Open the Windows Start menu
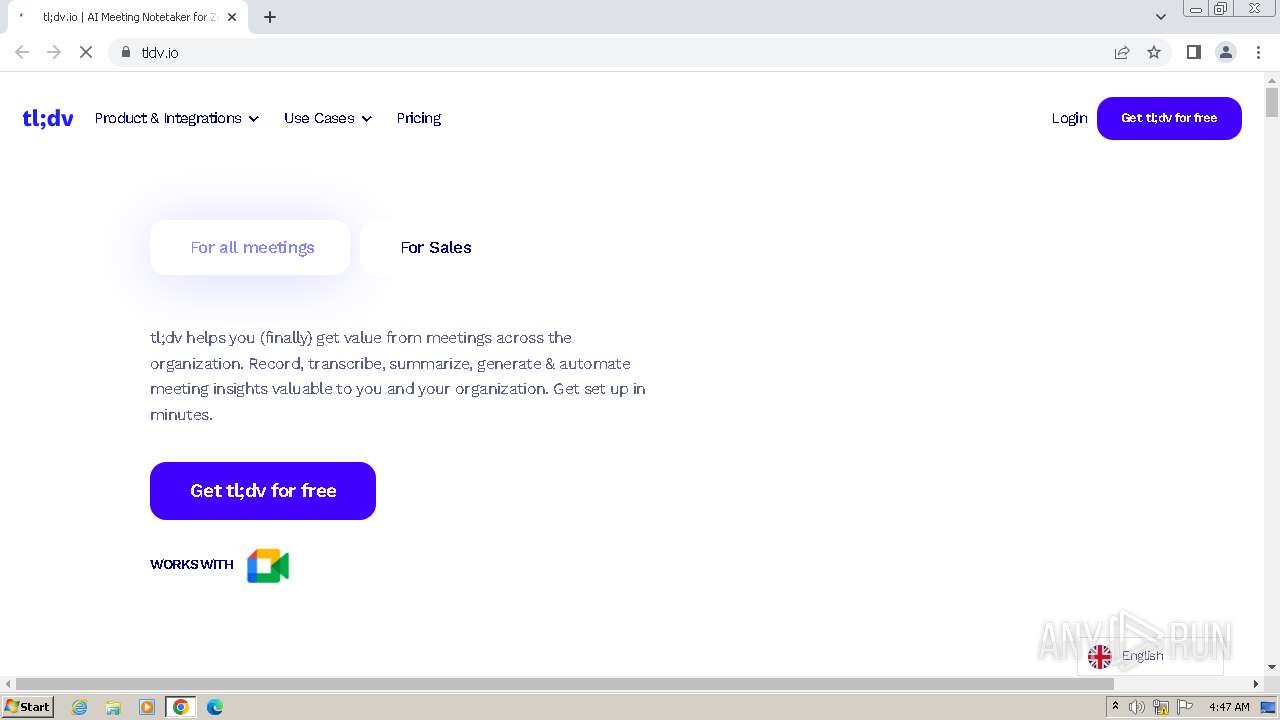The height and width of the screenshot is (720, 1280). 28,707
